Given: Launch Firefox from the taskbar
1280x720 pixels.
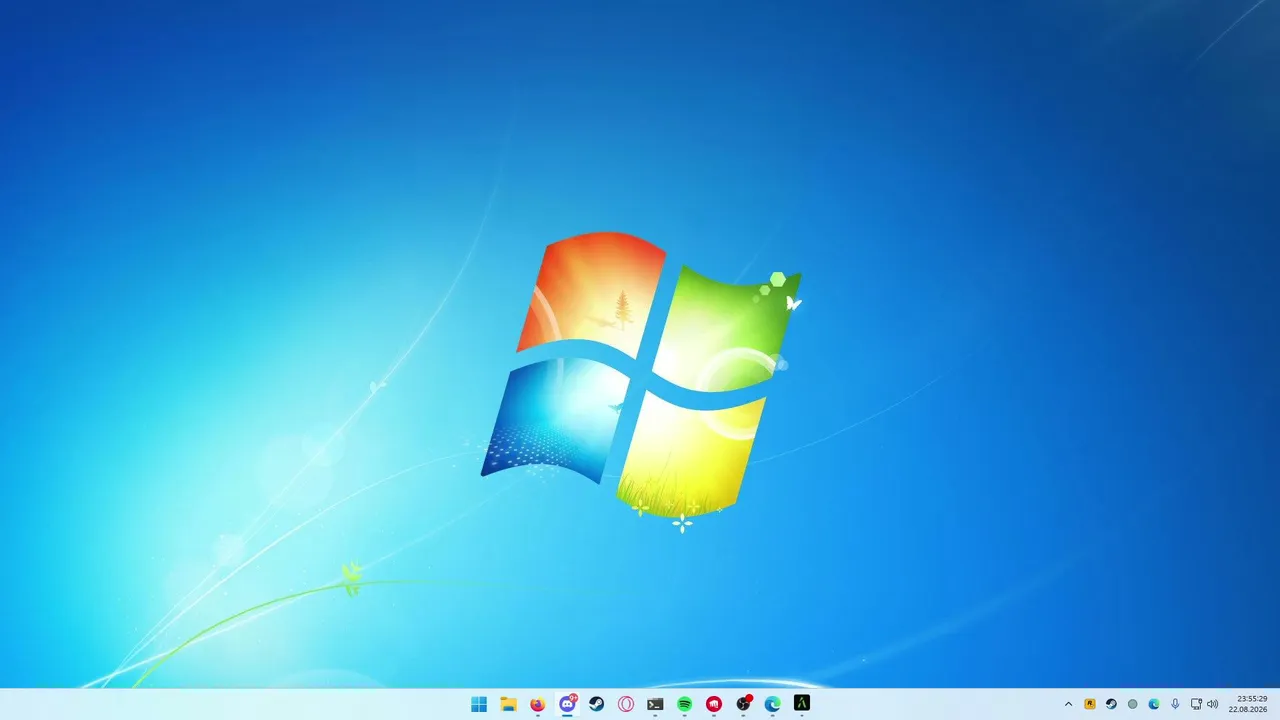Looking at the screenshot, I should click(x=538, y=704).
